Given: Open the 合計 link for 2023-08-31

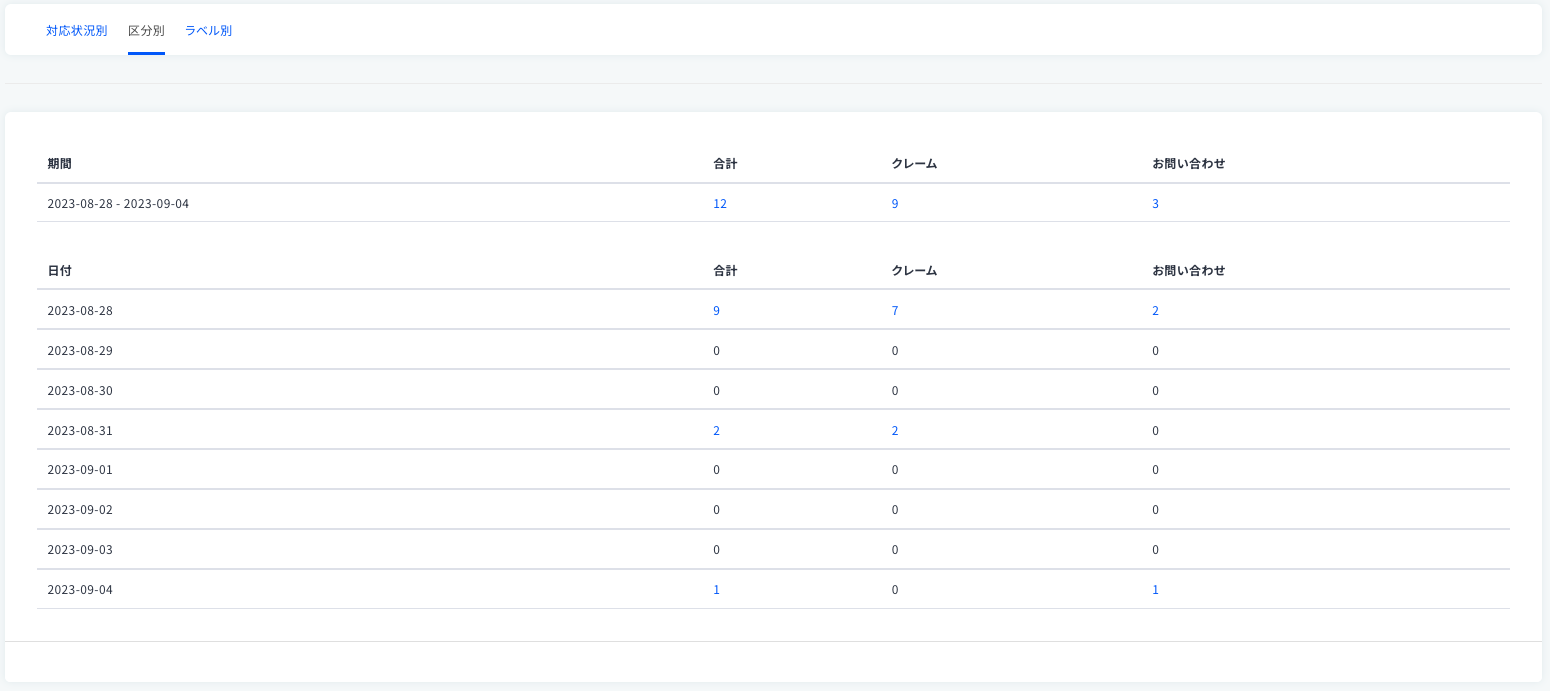Looking at the screenshot, I should point(716,431).
